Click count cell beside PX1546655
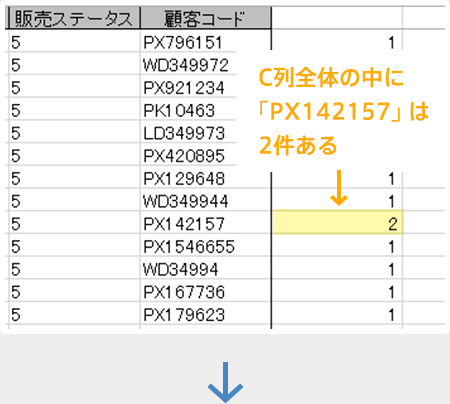Screen dimensions: 450x404 tap(337, 245)
